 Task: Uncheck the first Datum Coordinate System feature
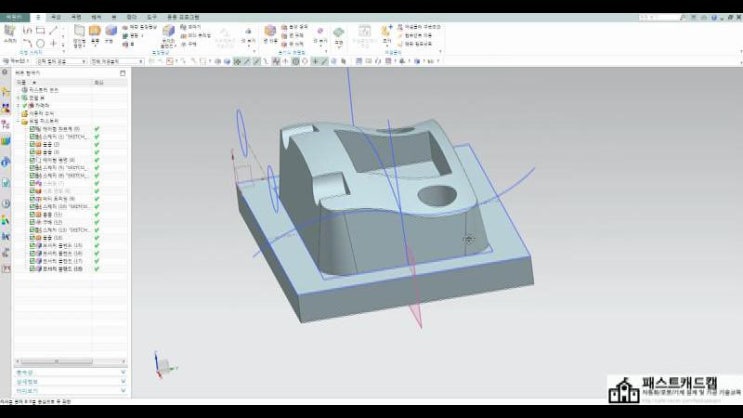(34, 130)
